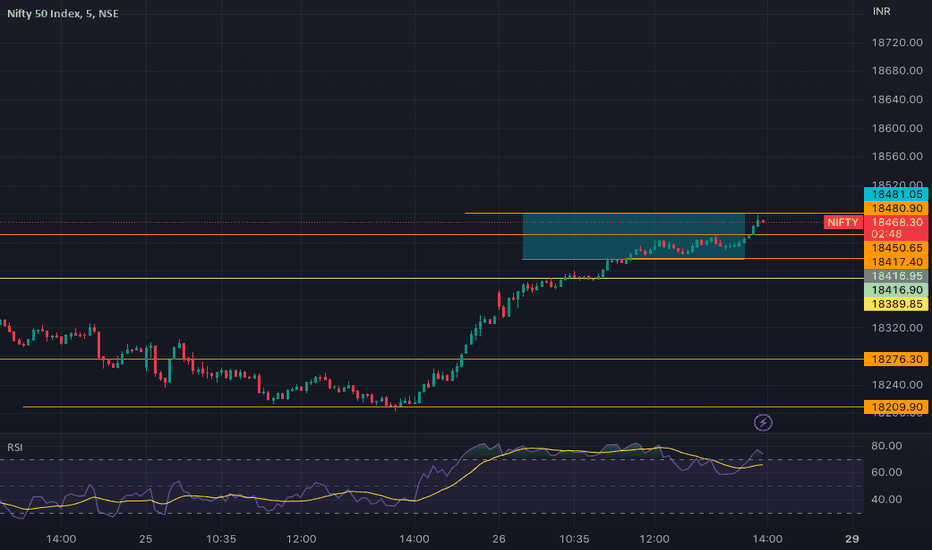Click the RSI 80.00 scale value

coord(886,446)
